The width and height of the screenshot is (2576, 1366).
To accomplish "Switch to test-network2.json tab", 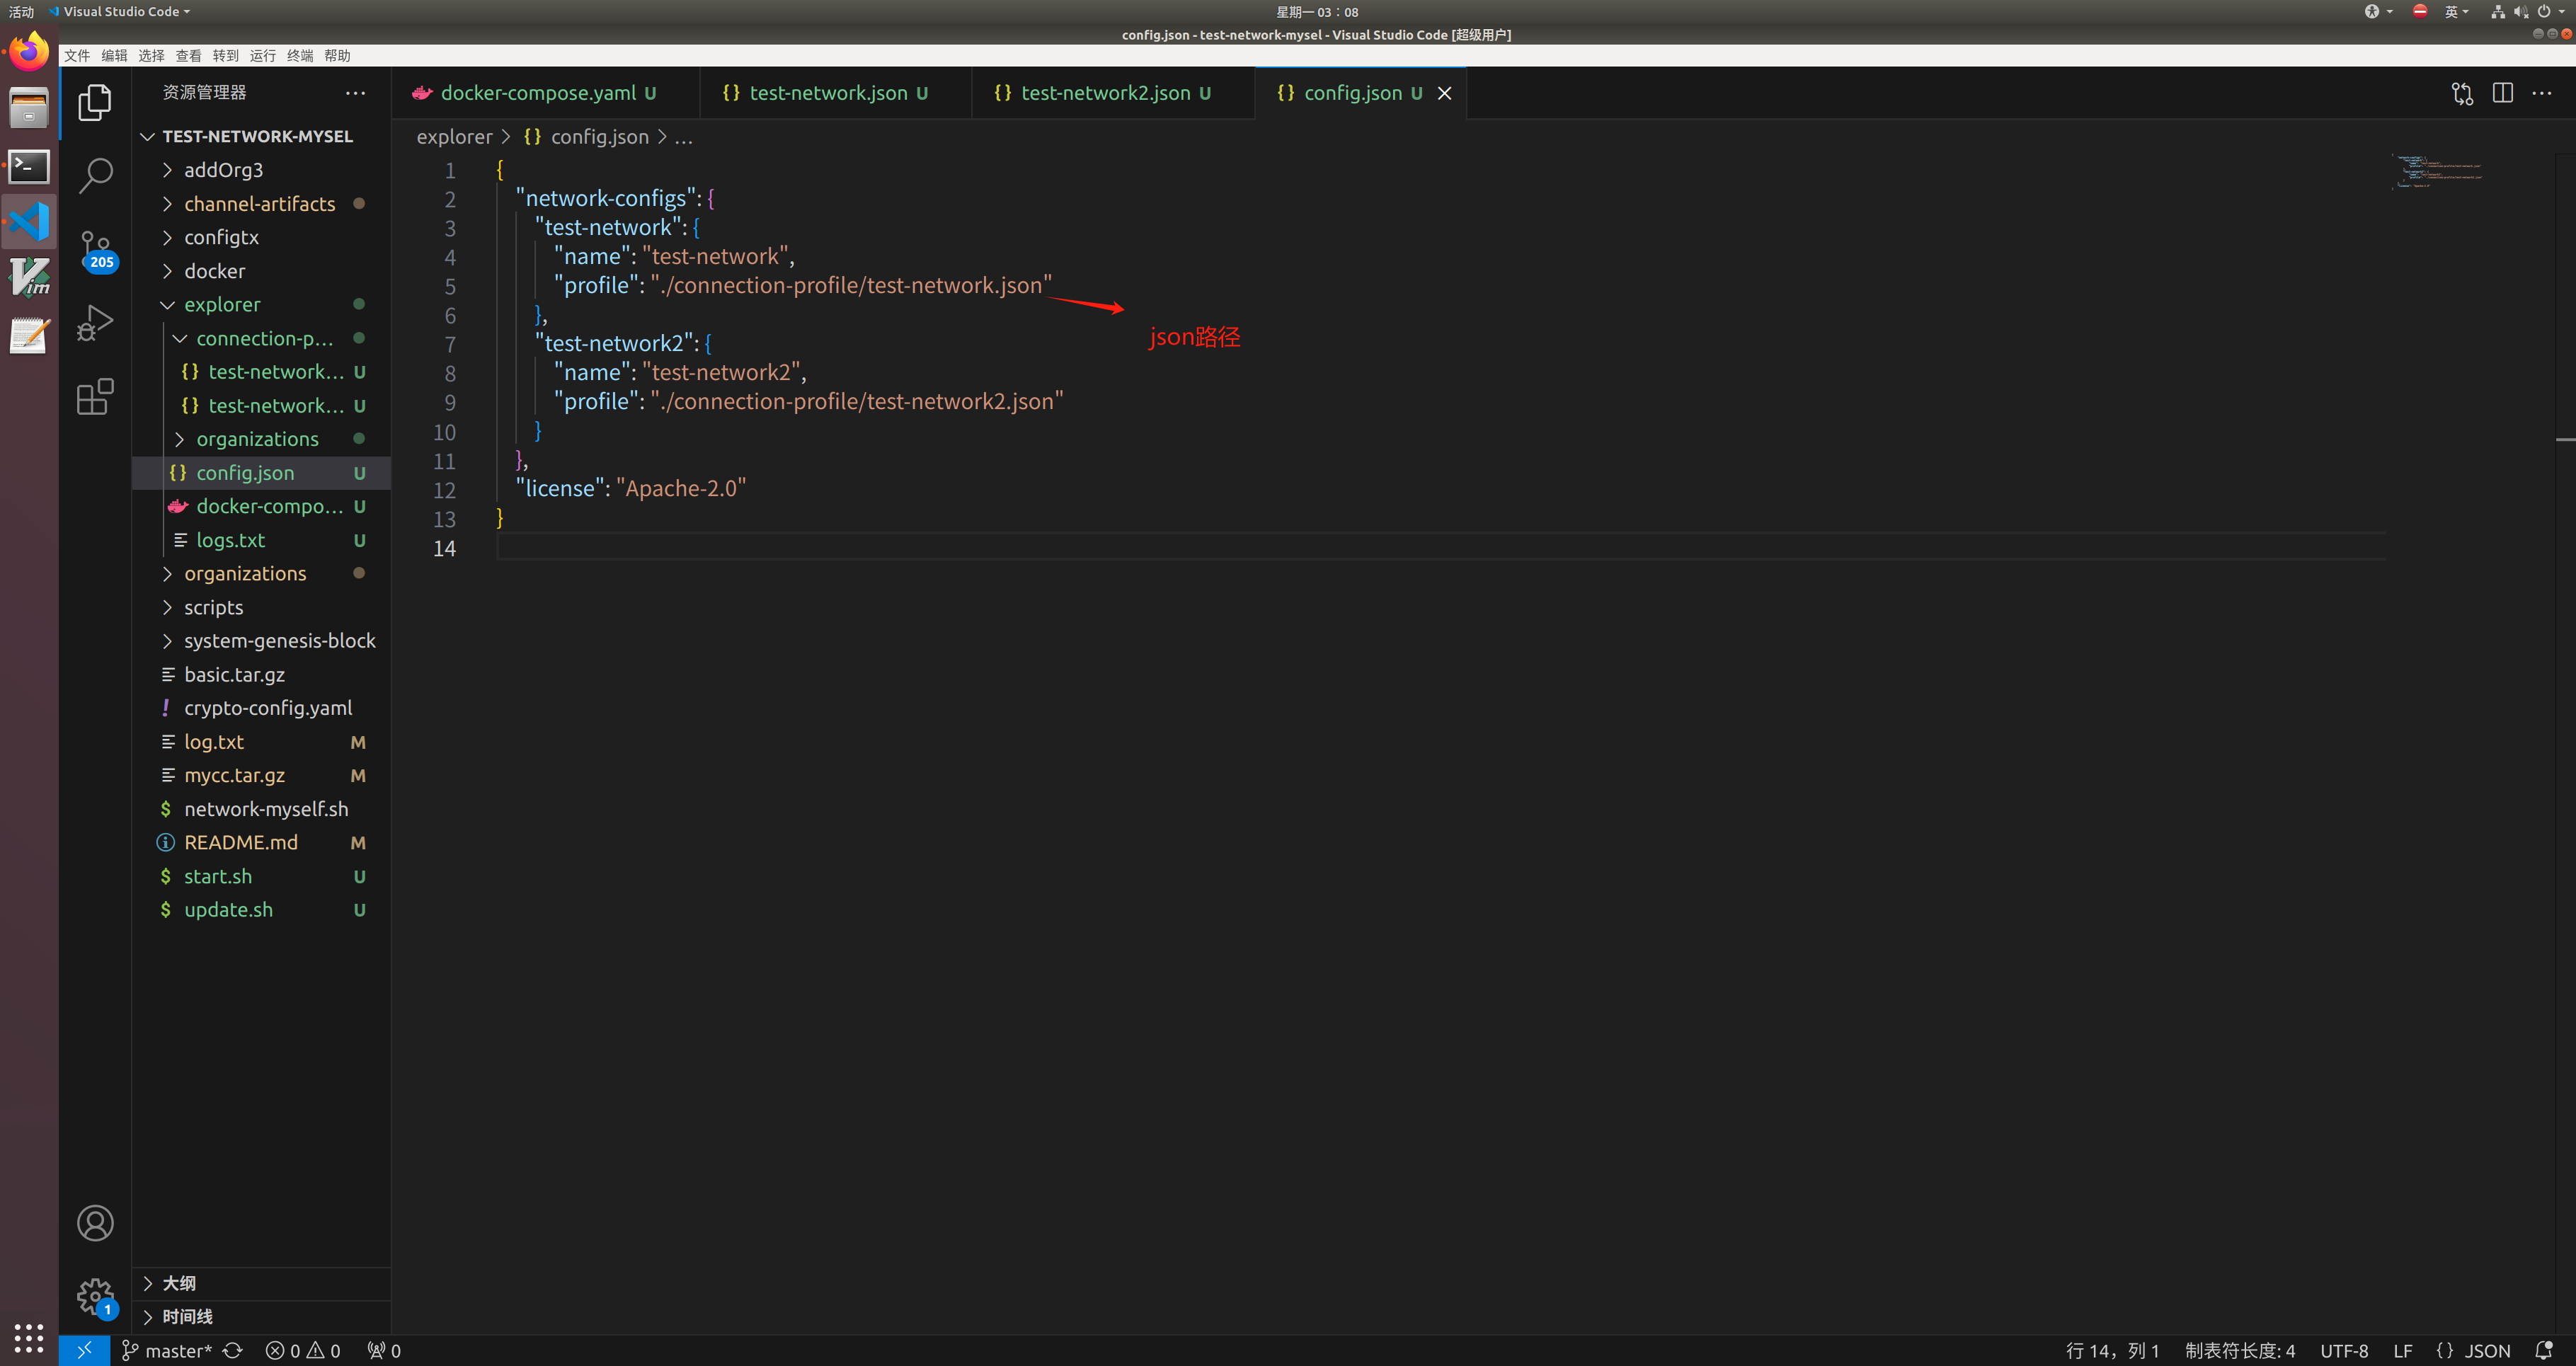I will tap(1113, 93).
